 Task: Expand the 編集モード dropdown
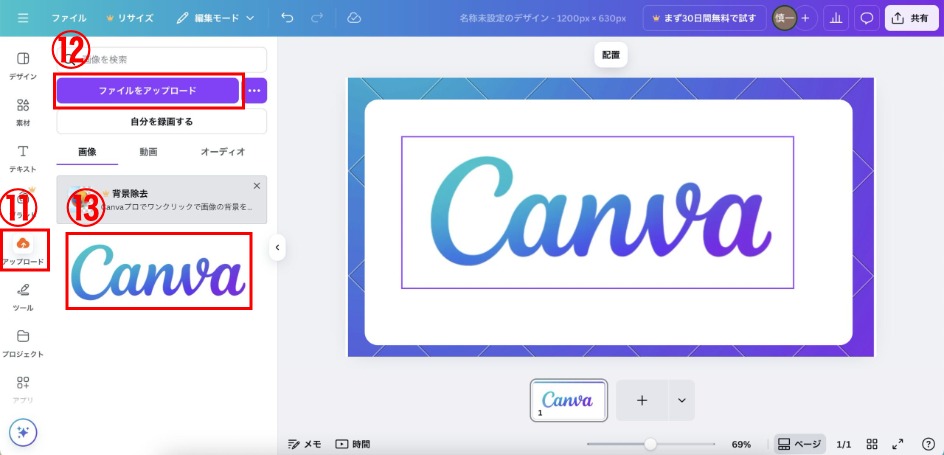click(215, 18)
